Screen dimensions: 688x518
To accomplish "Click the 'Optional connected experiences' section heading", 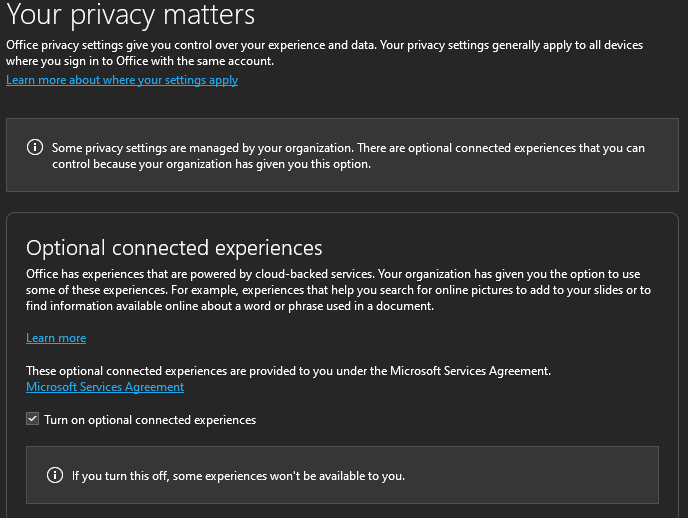I will click(x=174, y=248).
